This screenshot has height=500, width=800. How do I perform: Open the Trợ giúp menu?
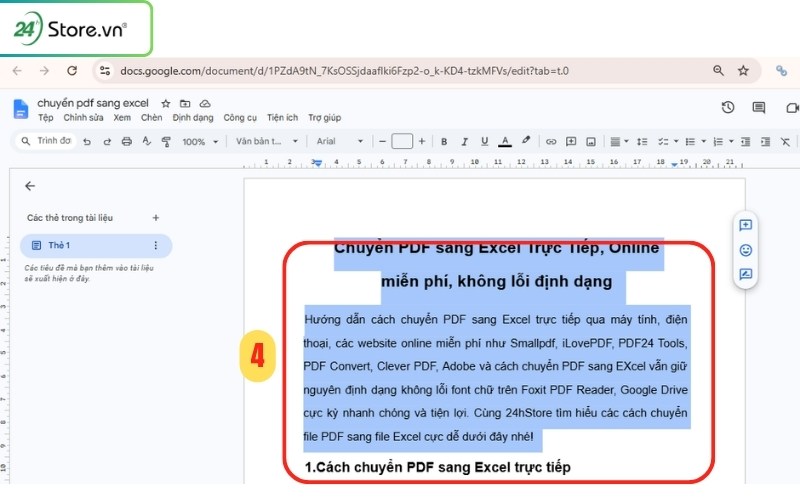coord(324,118)
